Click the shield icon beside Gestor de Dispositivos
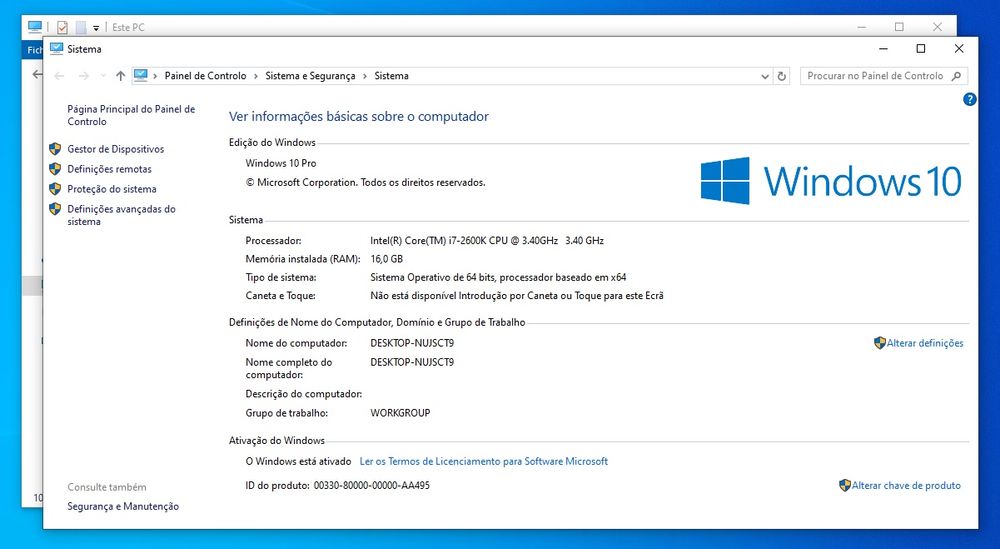The height and width of the screenshot is (549, 1000). pyautogui.click(x=55, y=149)
